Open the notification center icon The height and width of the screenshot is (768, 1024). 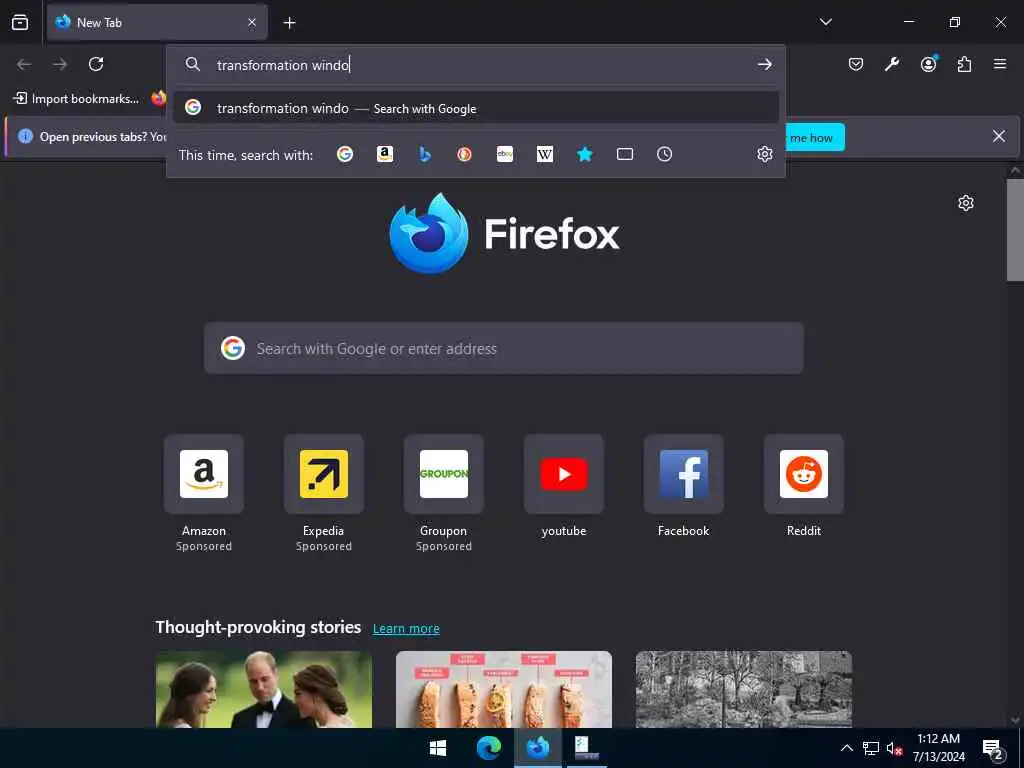[x=993, y=748]
